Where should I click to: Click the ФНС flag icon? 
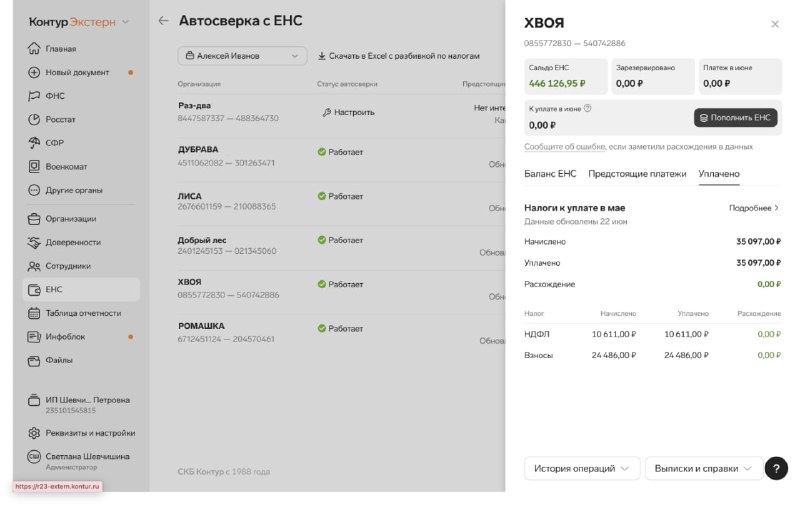click(x=34, y=96)
